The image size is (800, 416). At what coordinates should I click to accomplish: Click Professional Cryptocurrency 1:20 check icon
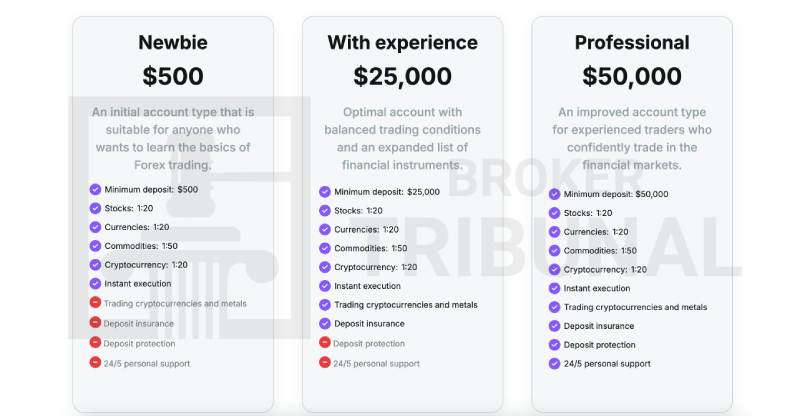[555, 269]
